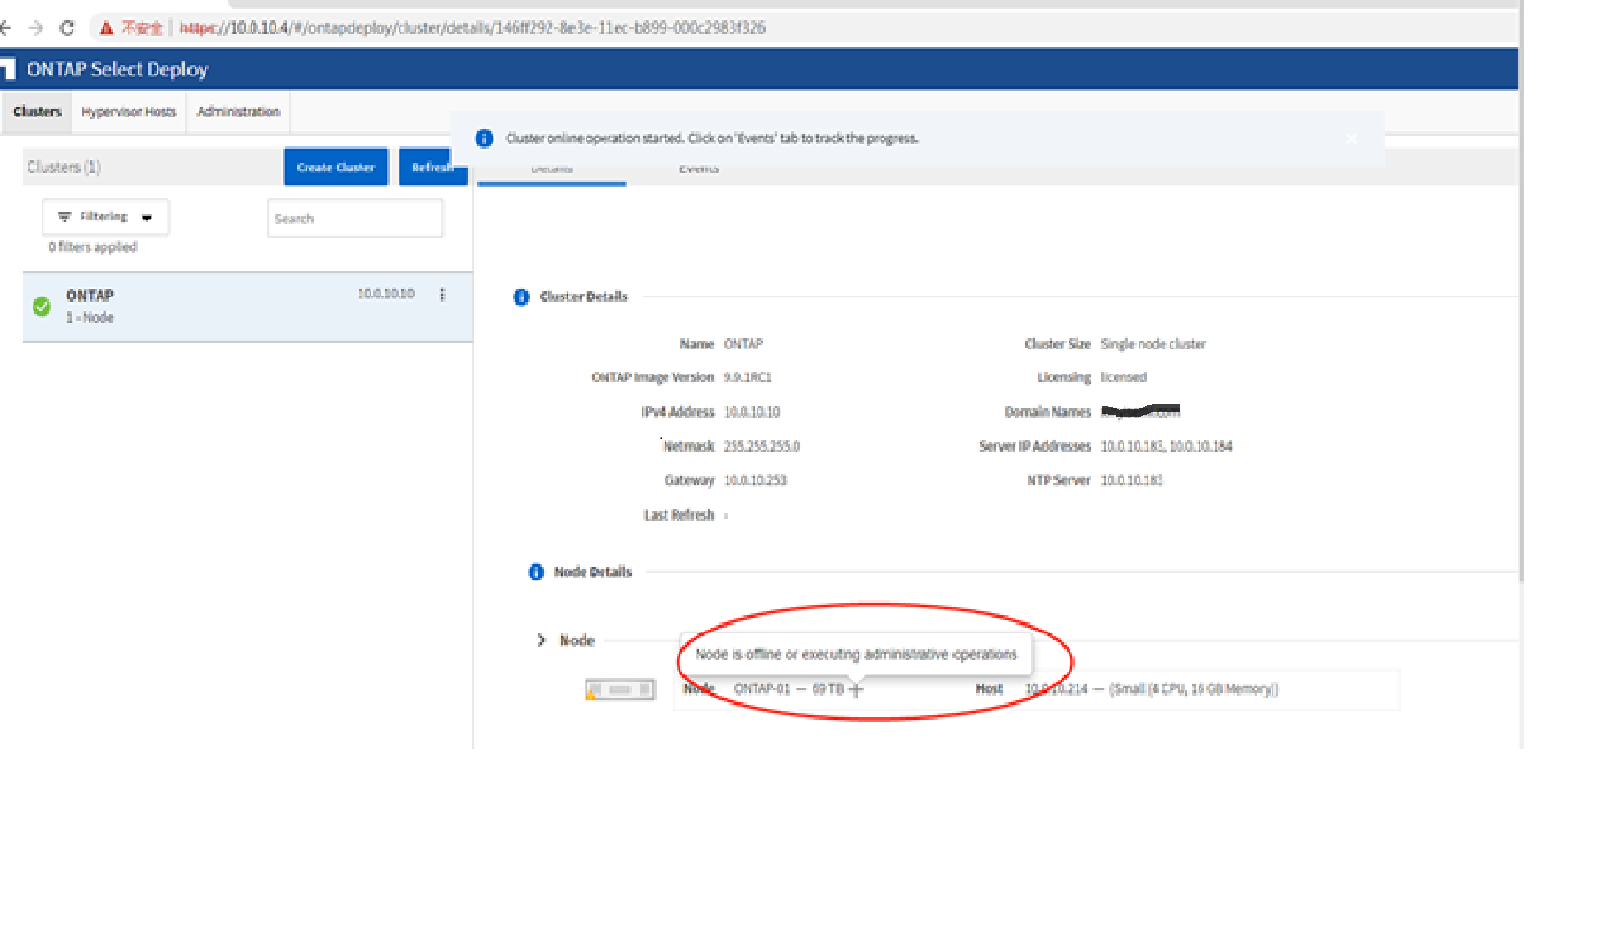Open the kebab menu for the ONTAP cluster
Screen dimensions: 1608x948
pyautogui.click(x=442, y=294)
